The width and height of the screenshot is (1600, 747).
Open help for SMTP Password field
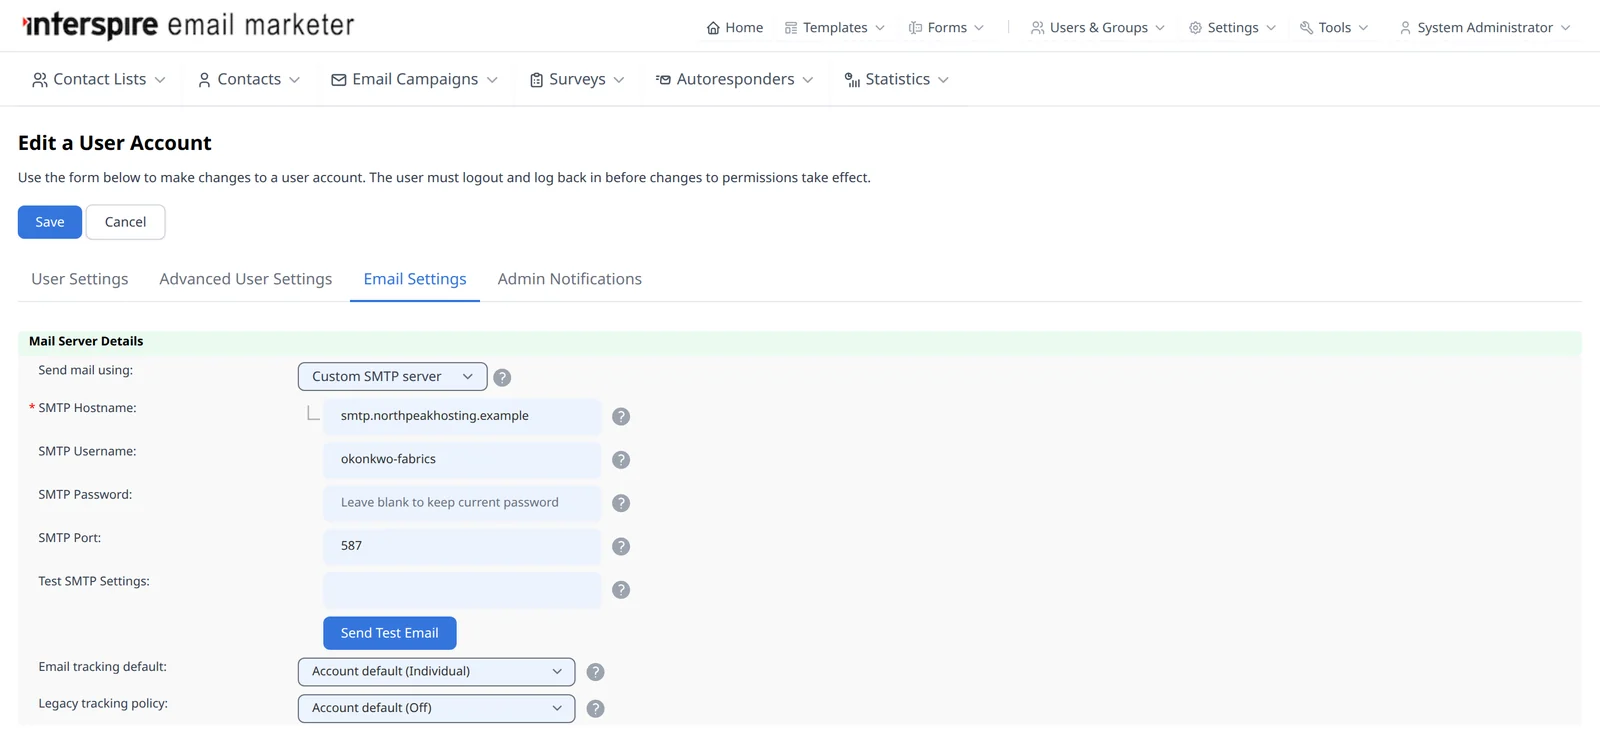(621, 503)
